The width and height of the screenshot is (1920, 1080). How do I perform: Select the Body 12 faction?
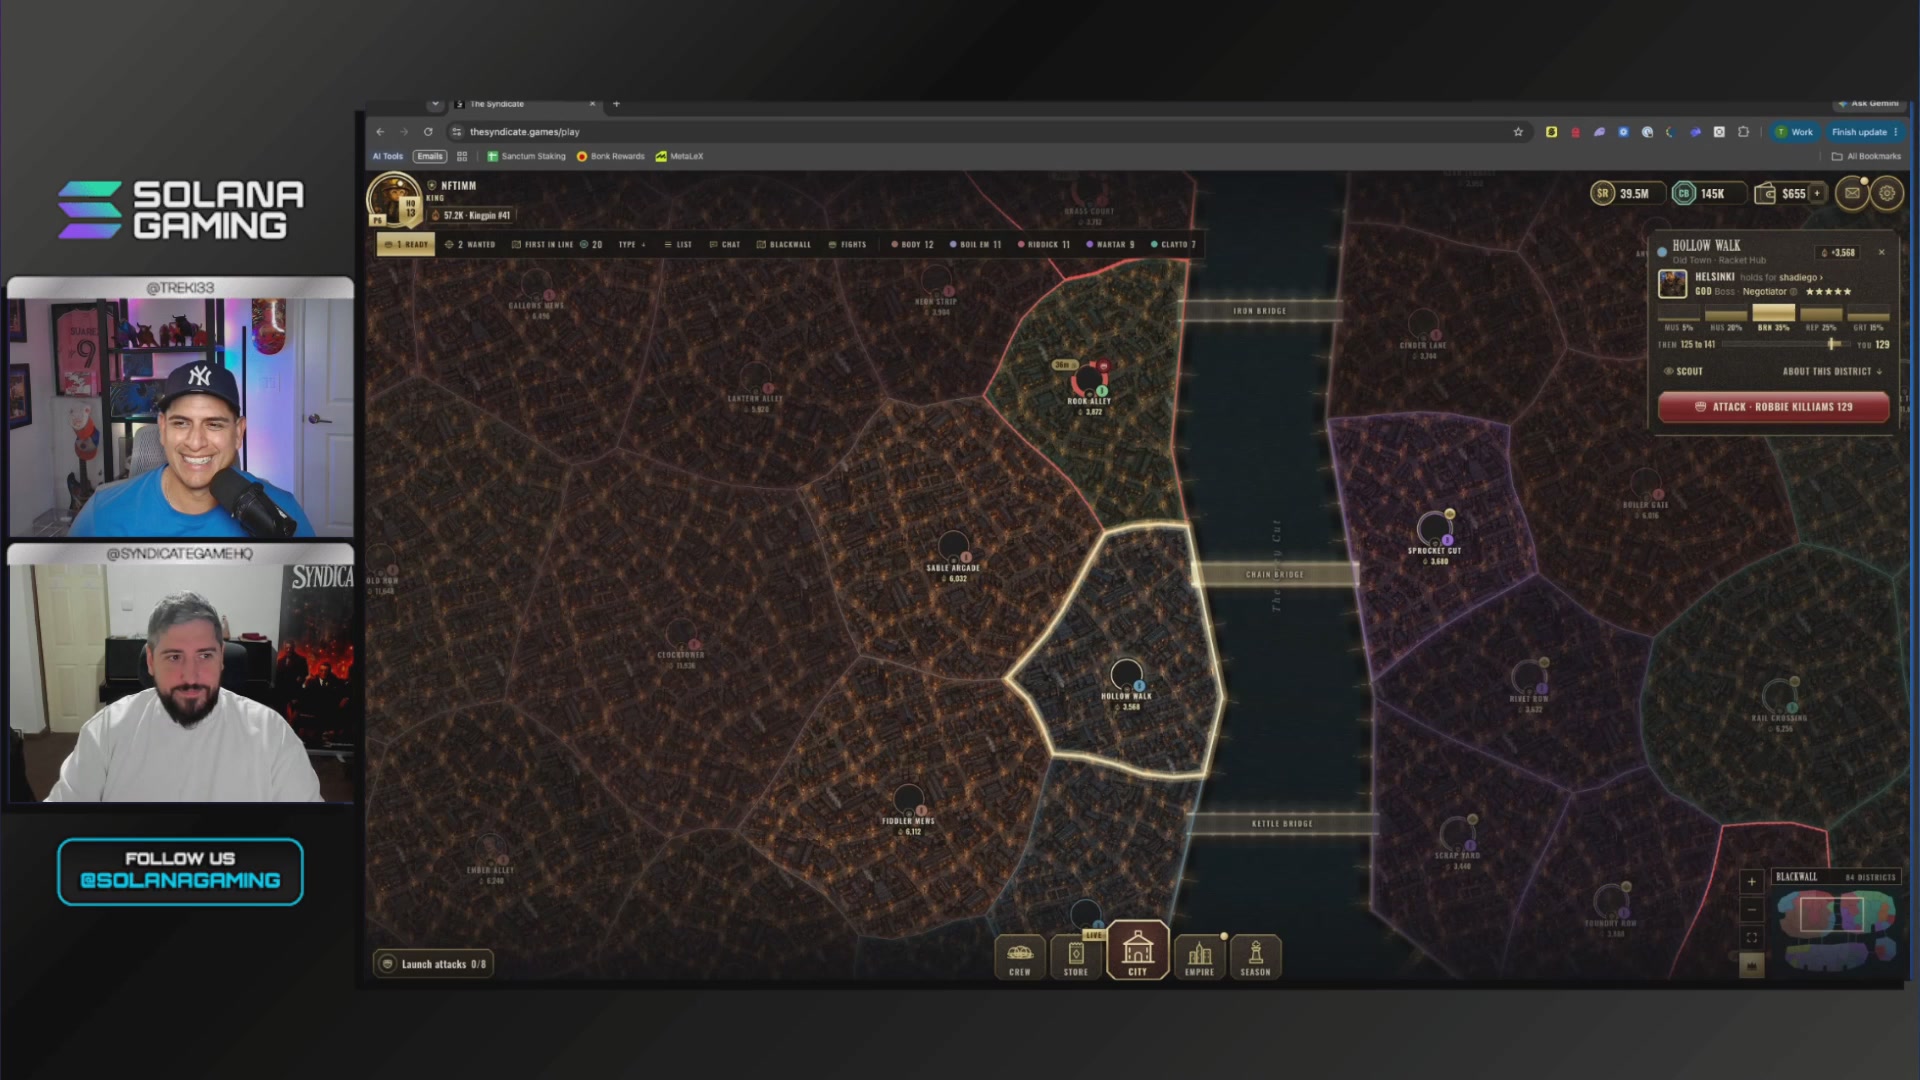(x=912, y=244)
